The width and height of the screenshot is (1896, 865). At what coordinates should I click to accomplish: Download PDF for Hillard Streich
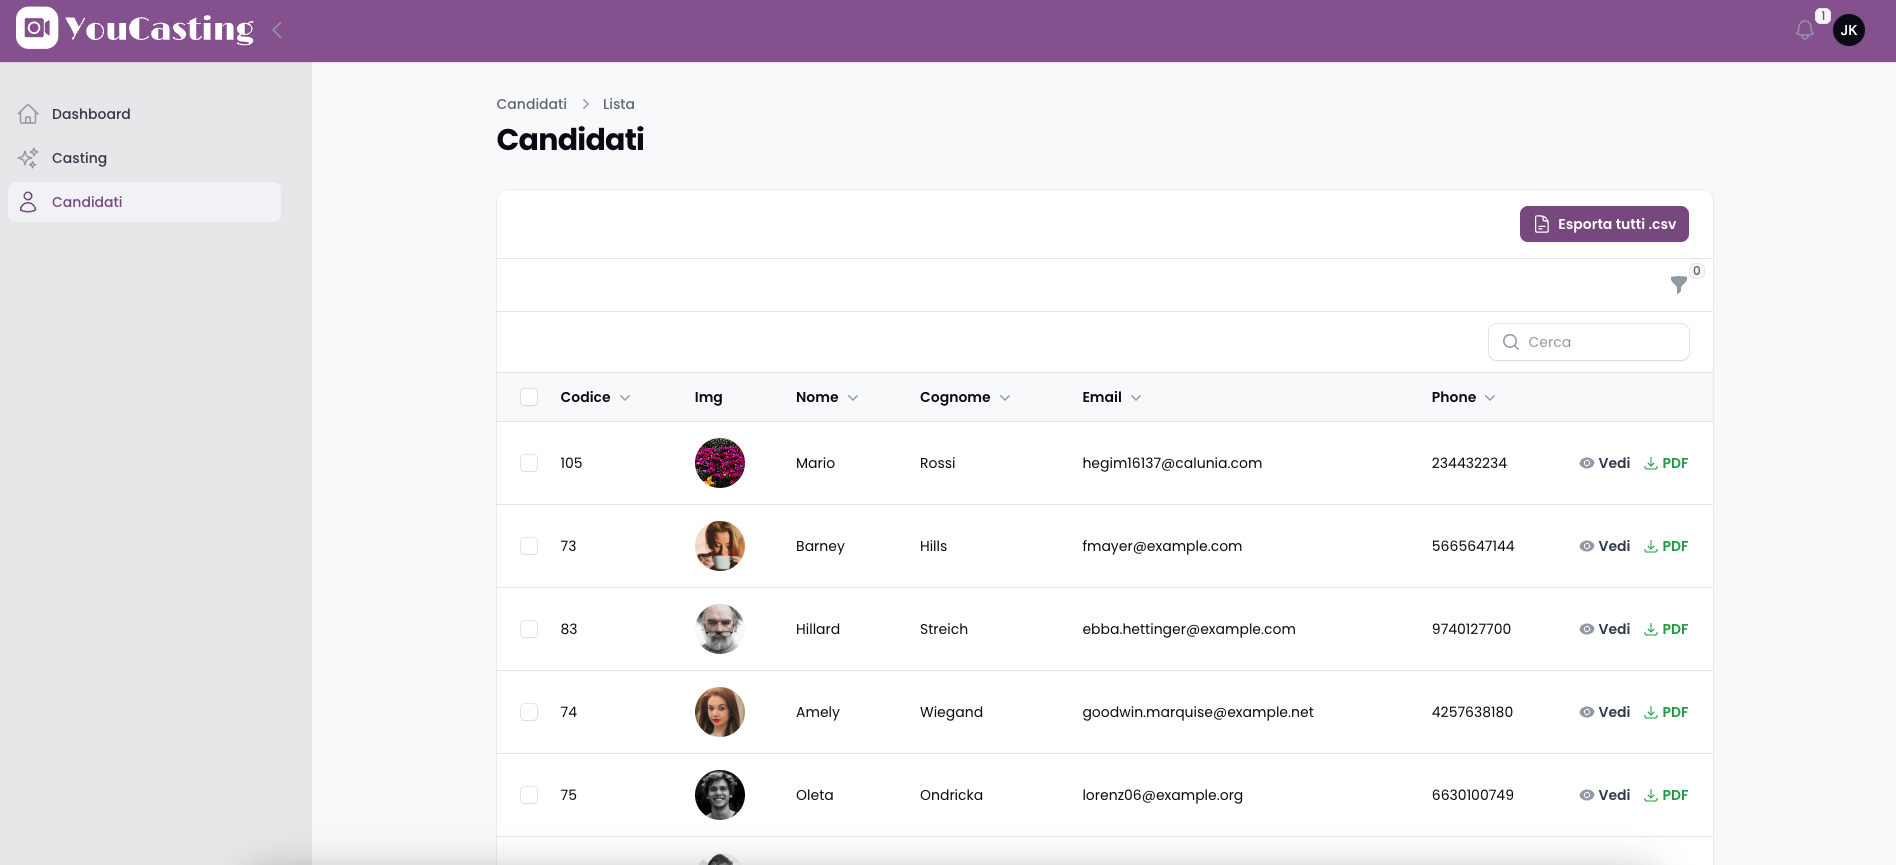[1666, 629]
